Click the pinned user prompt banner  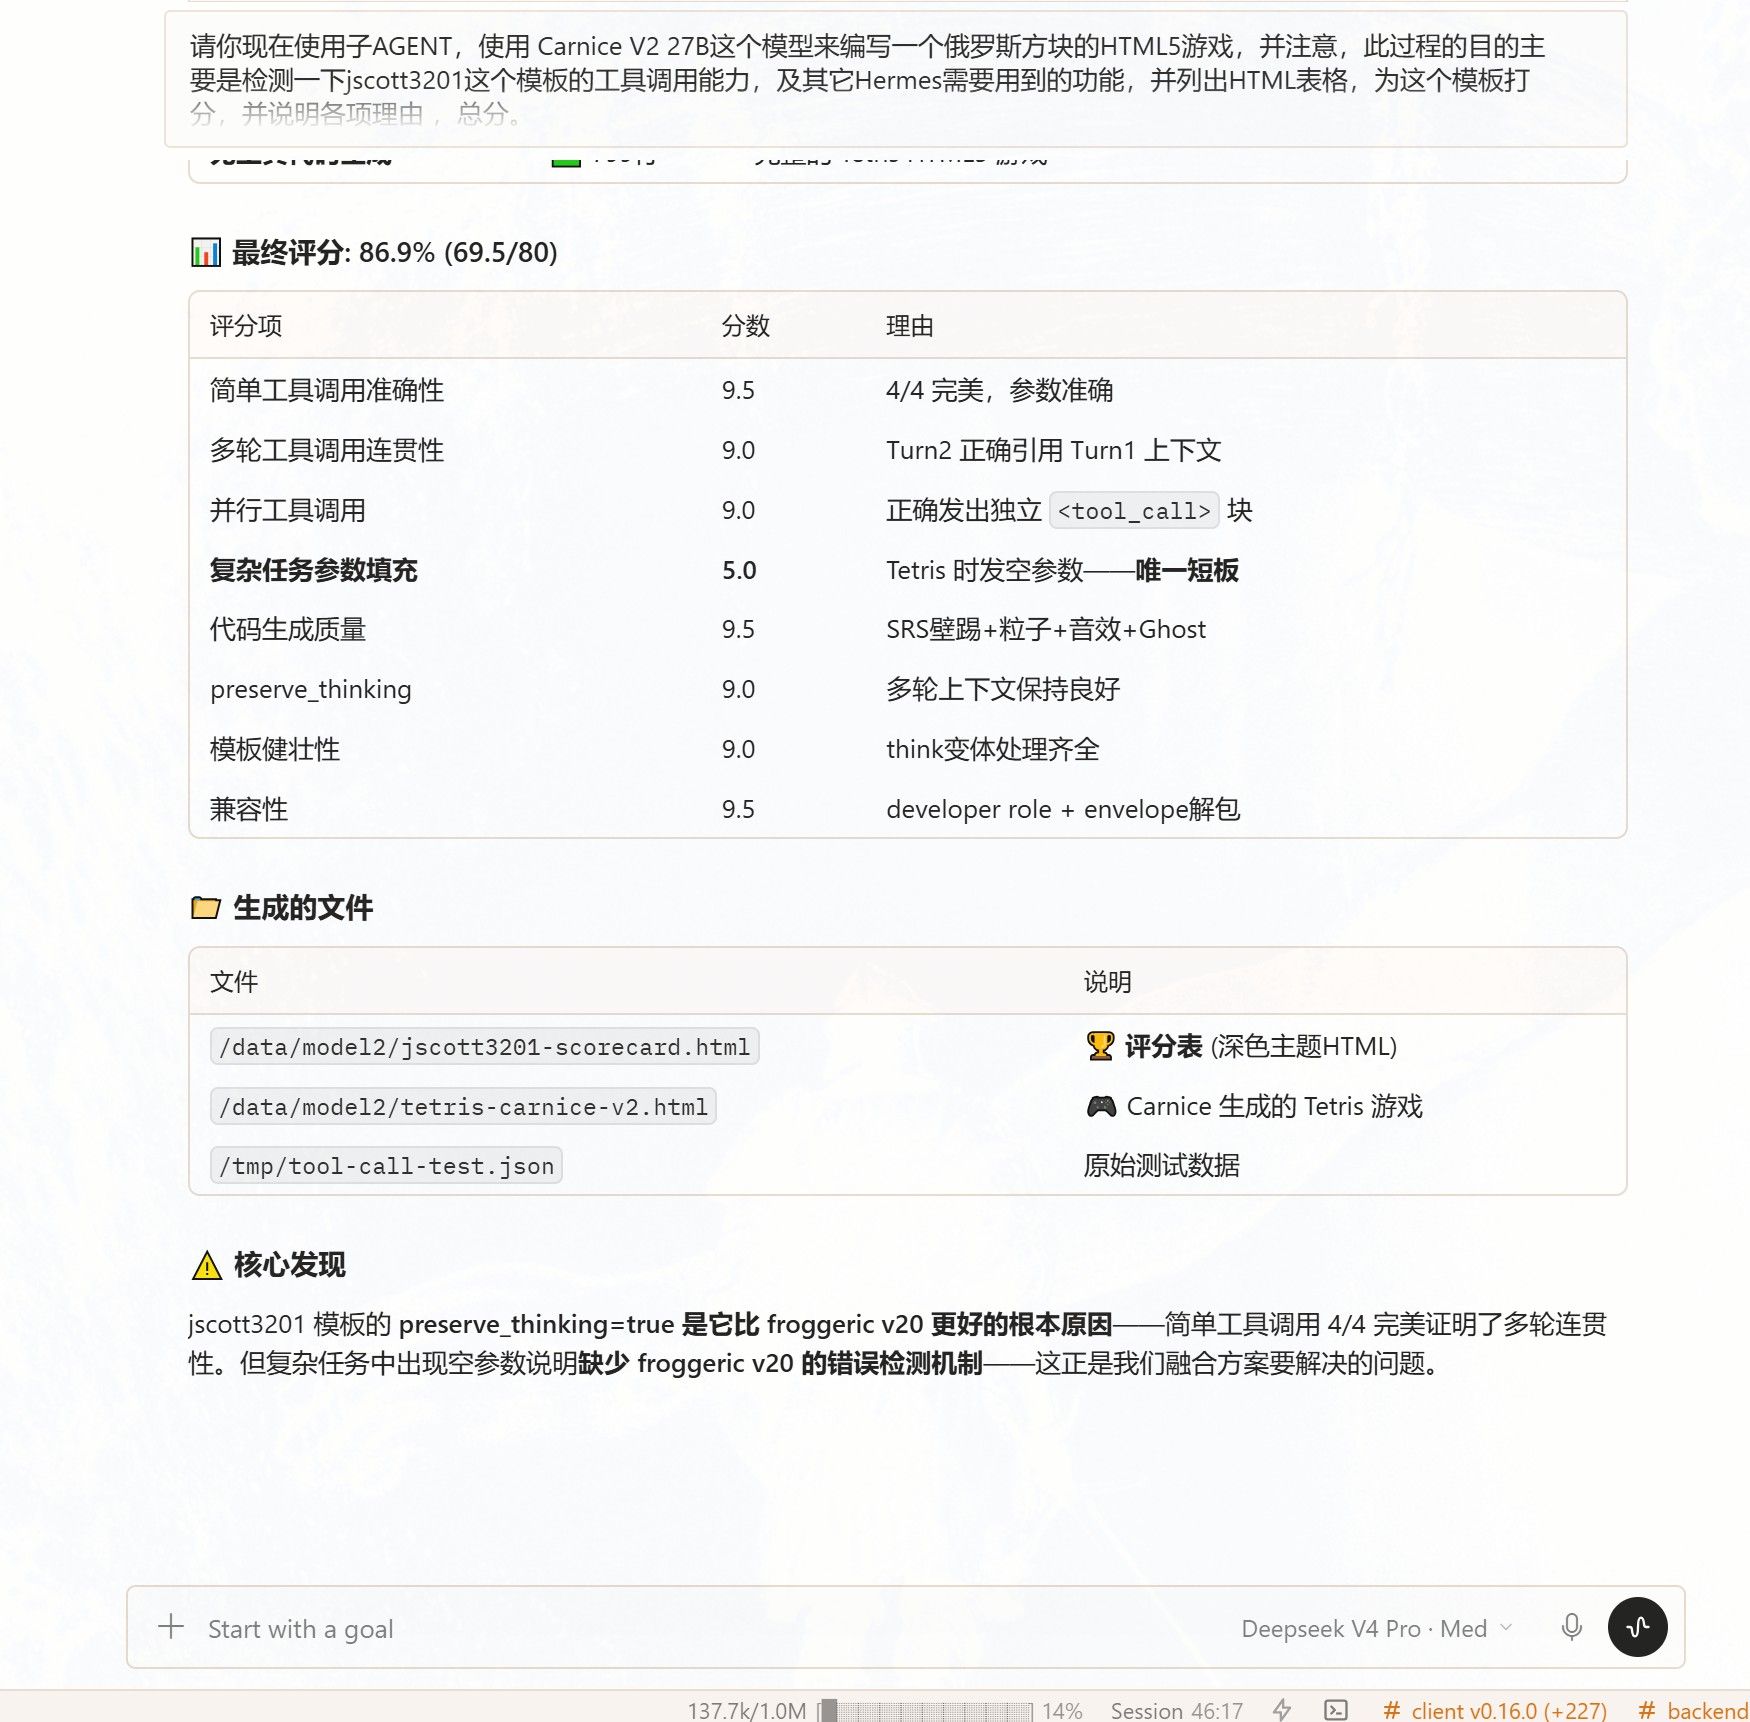(x=895, y=79)
